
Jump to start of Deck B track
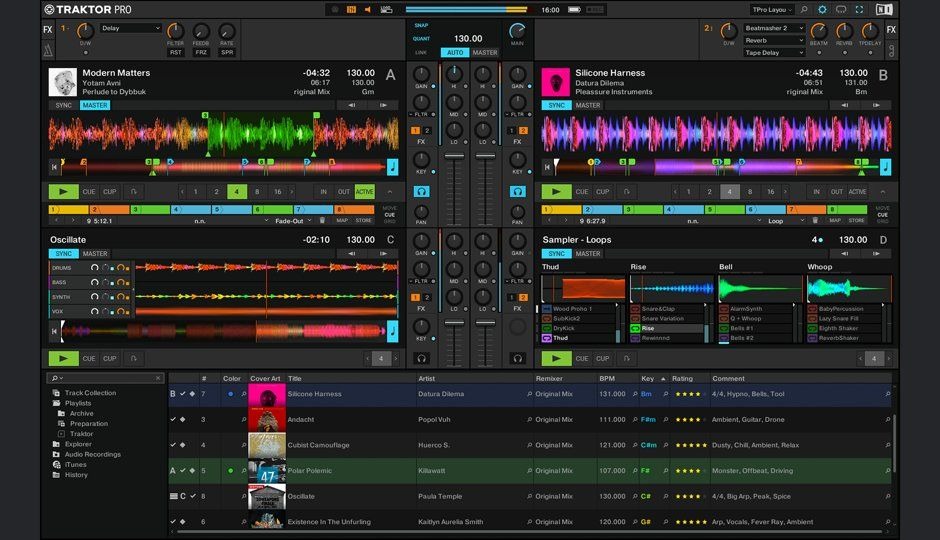click(x=547, y=167)
